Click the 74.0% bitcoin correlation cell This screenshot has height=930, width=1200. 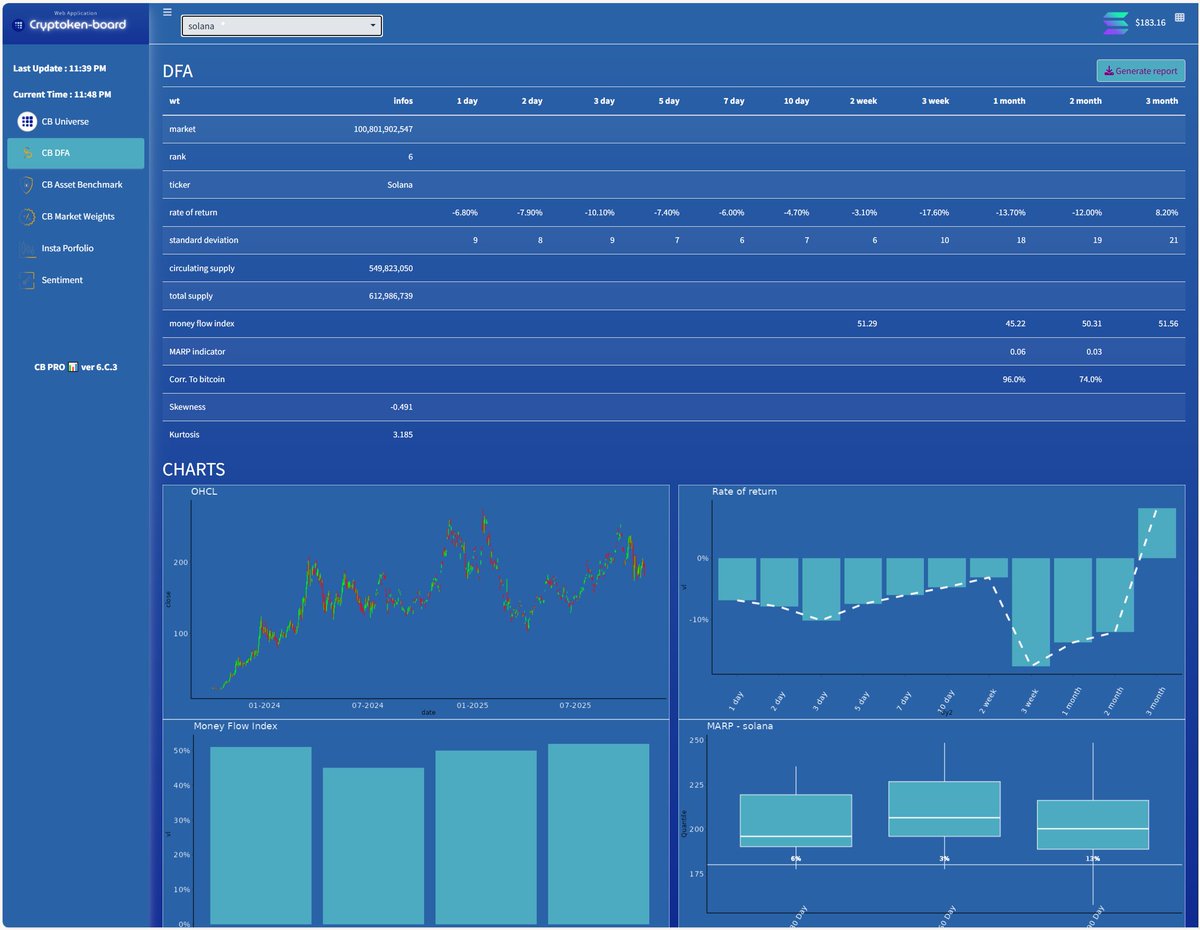click(x=1090, y=380)
